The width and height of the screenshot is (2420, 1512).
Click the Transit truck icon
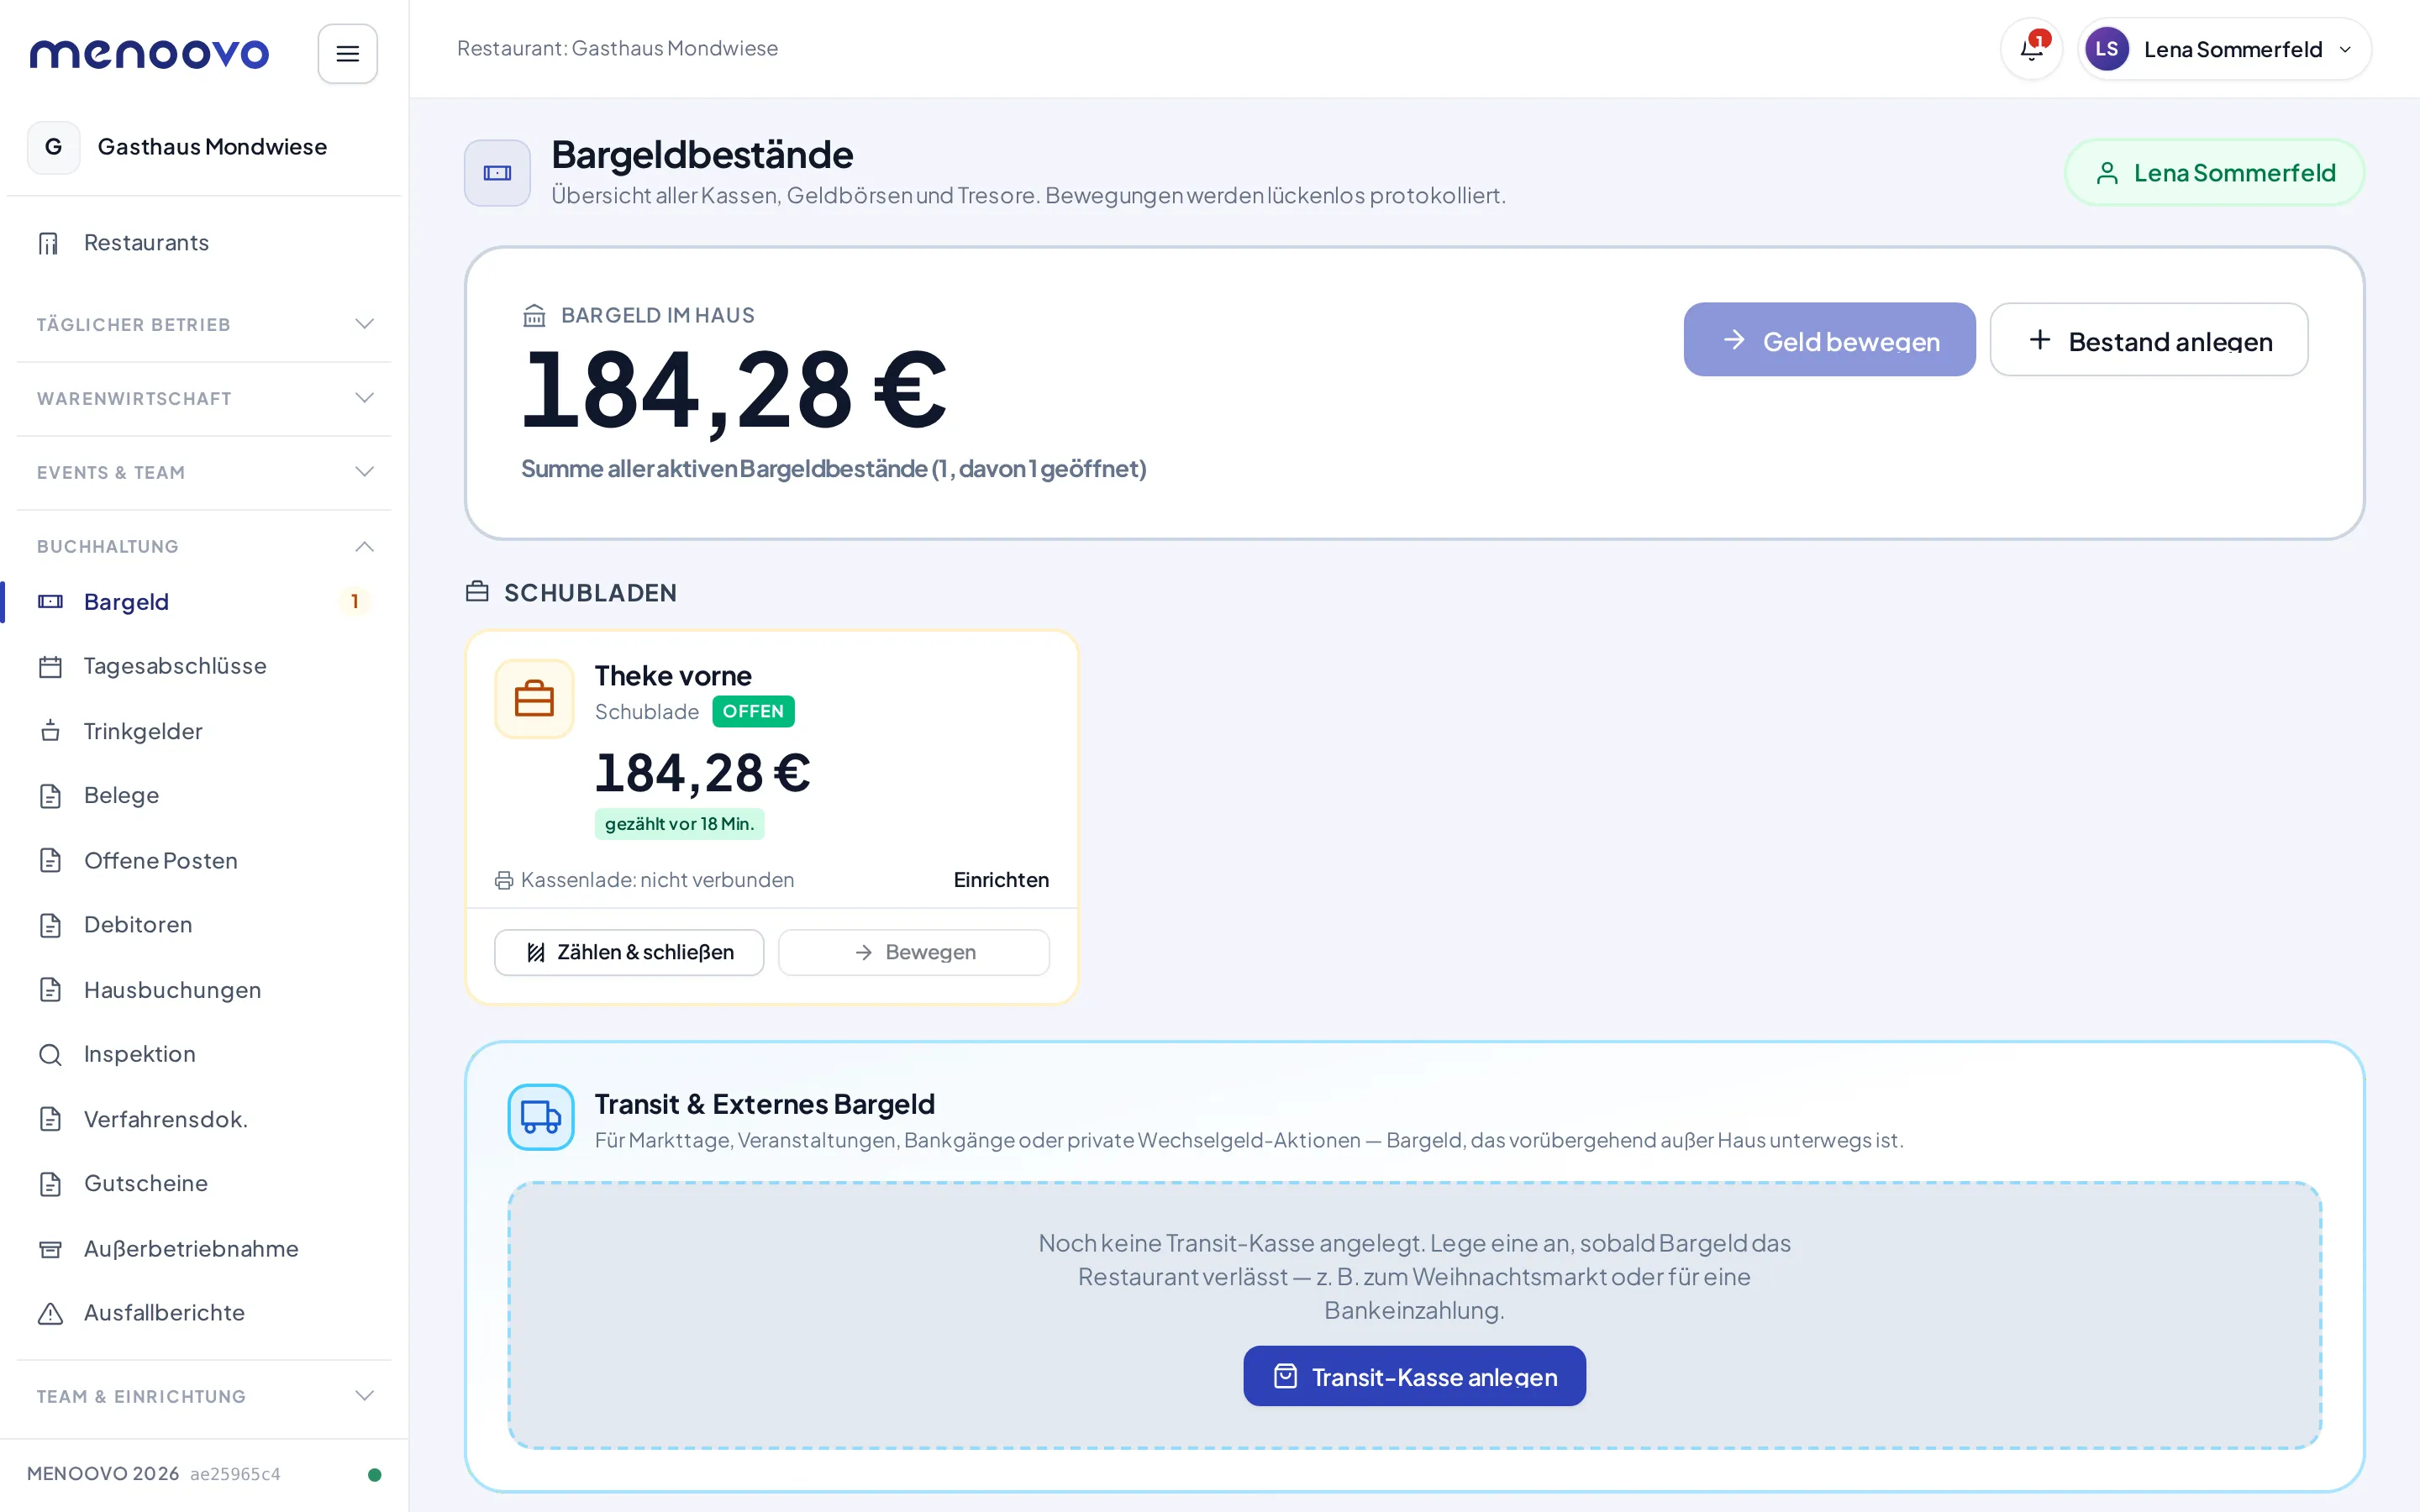click(x=541, y=1116)
